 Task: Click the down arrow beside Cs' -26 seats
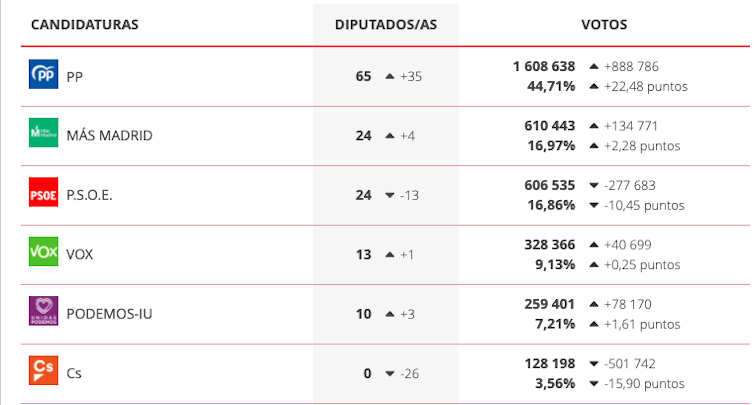coord(390,373)
